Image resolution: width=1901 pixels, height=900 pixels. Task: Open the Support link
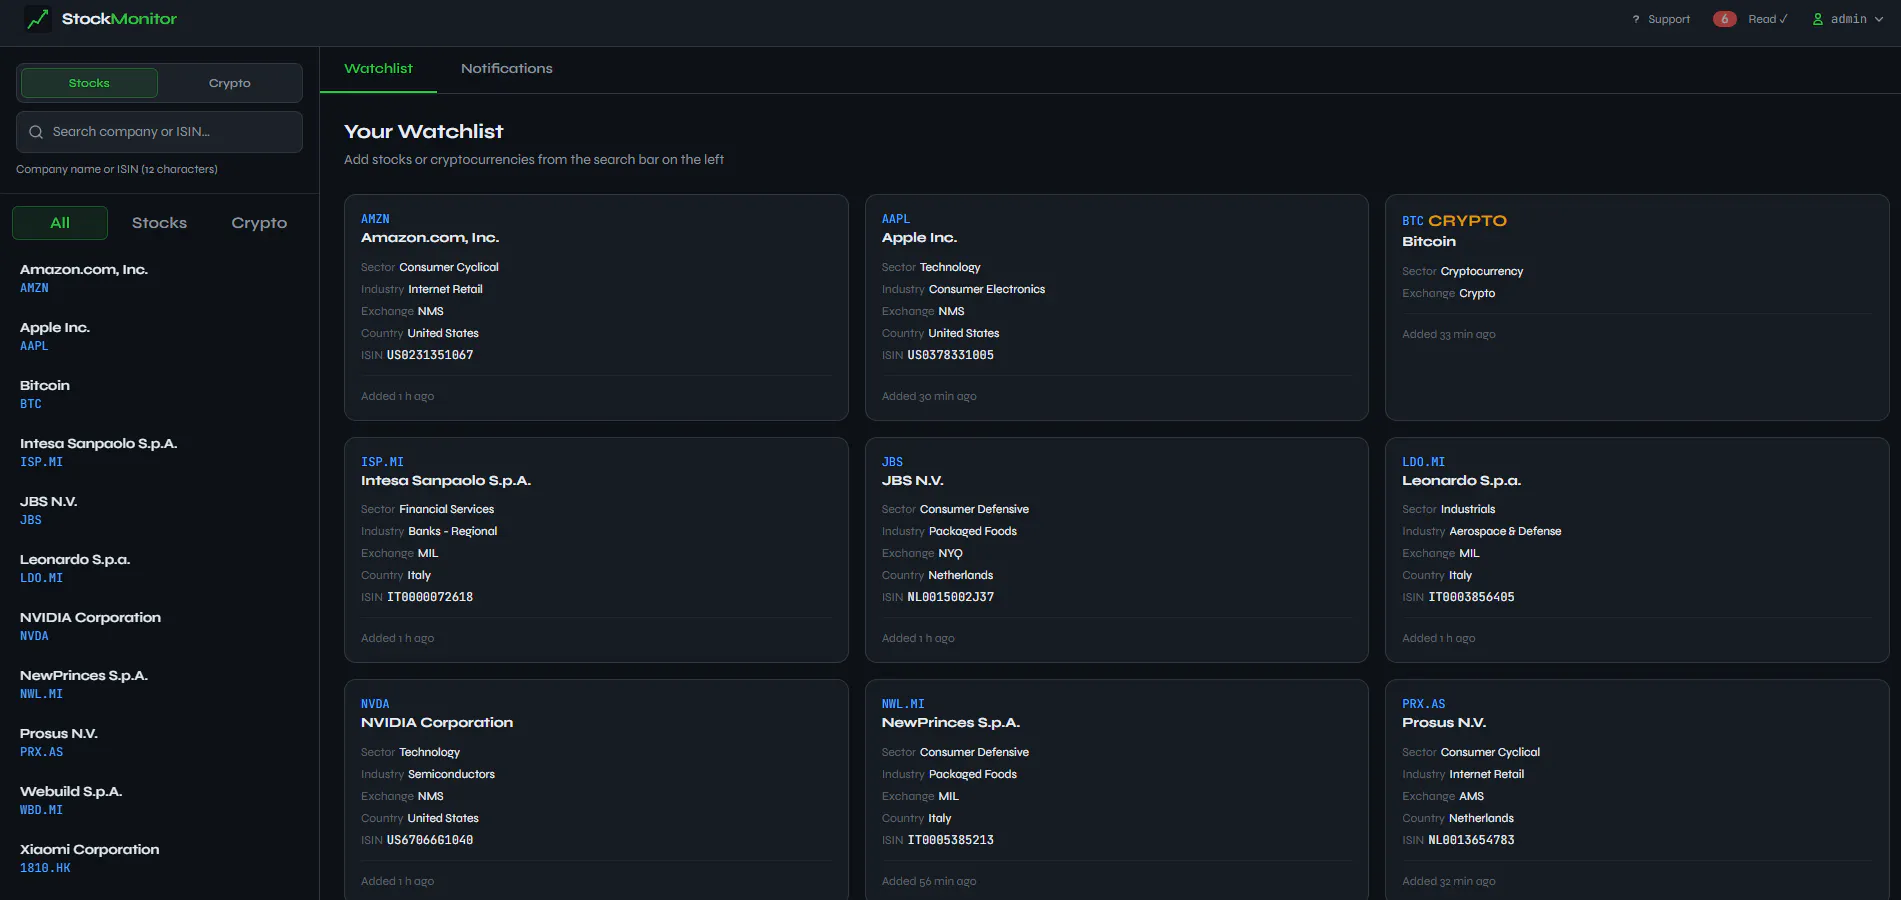[x=1669, y=19]
